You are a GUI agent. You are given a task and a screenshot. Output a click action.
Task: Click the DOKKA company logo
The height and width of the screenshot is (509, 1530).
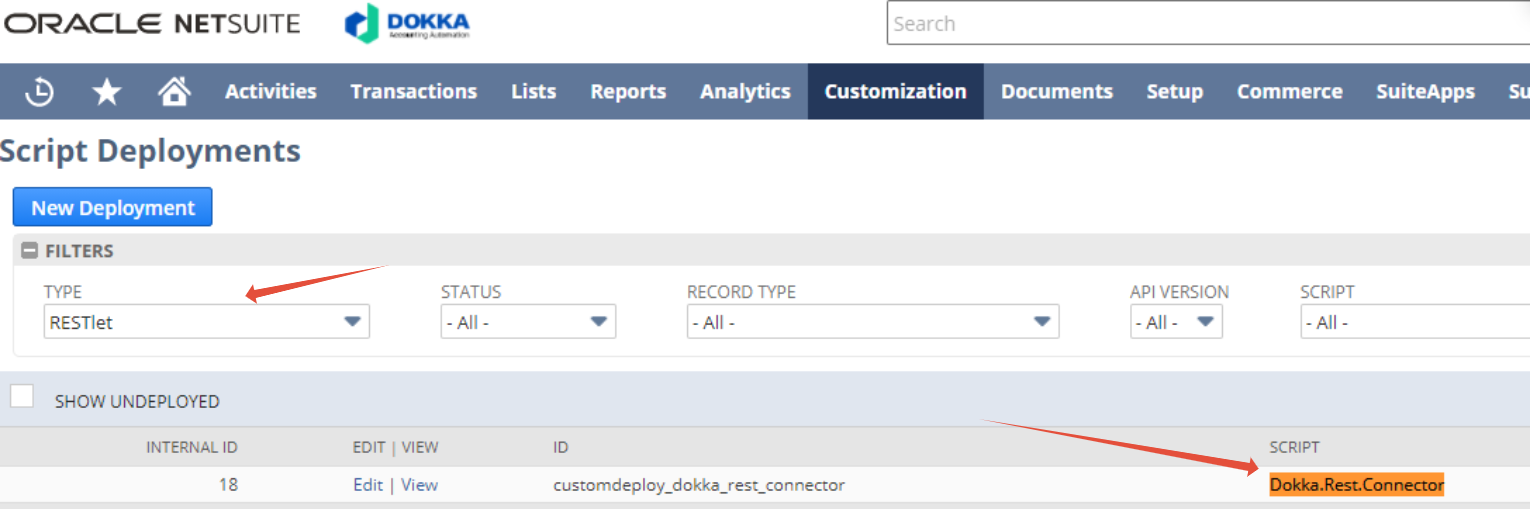click(x=407, y=23)
